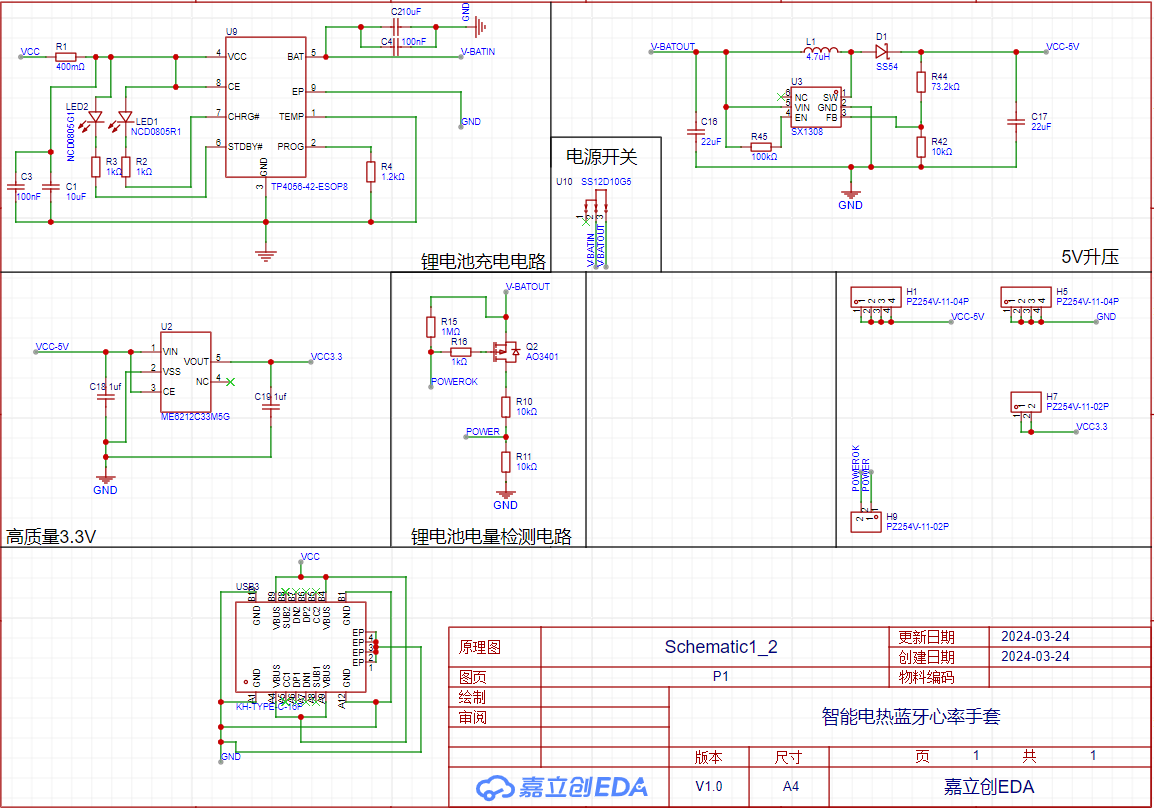This screenshot has width=1154, height=808.
Task: Click resistor R45 100kΩ
Action: [760, 146]
